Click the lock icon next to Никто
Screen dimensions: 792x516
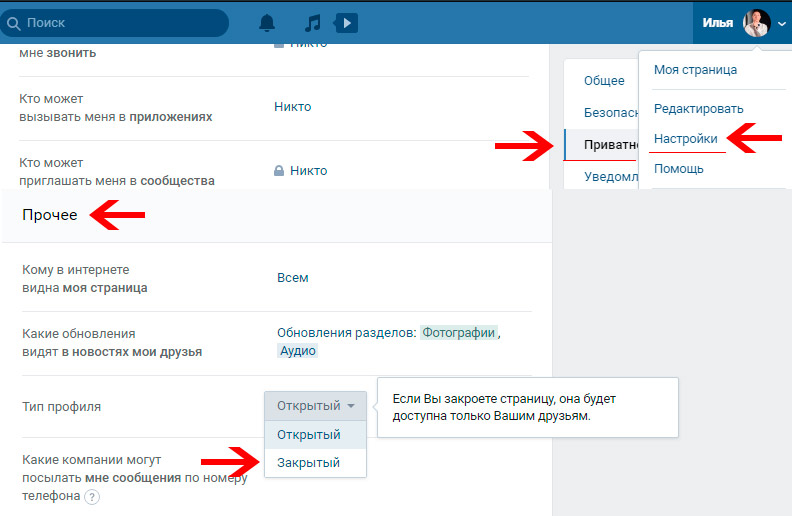[x=279, y=171]
